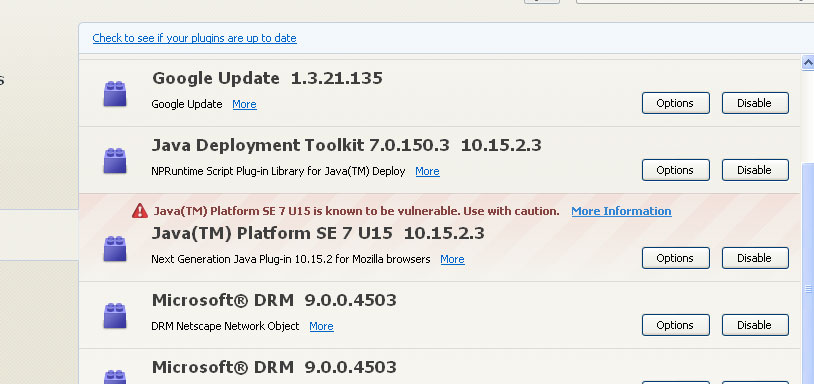The height and width of the screenshot is (384, 814).
Task: Disable the Google Update plugin
Action: click(x=755, y=103)
